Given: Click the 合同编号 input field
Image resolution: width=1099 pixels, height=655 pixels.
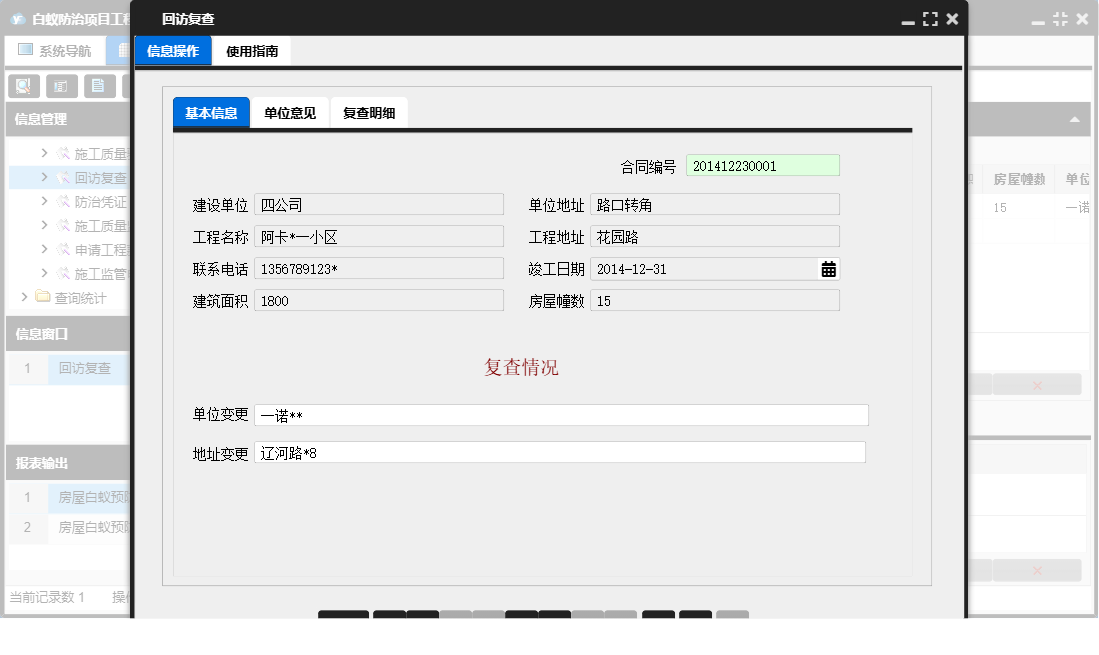Looking at the screenshot, I should click(763, 164).
